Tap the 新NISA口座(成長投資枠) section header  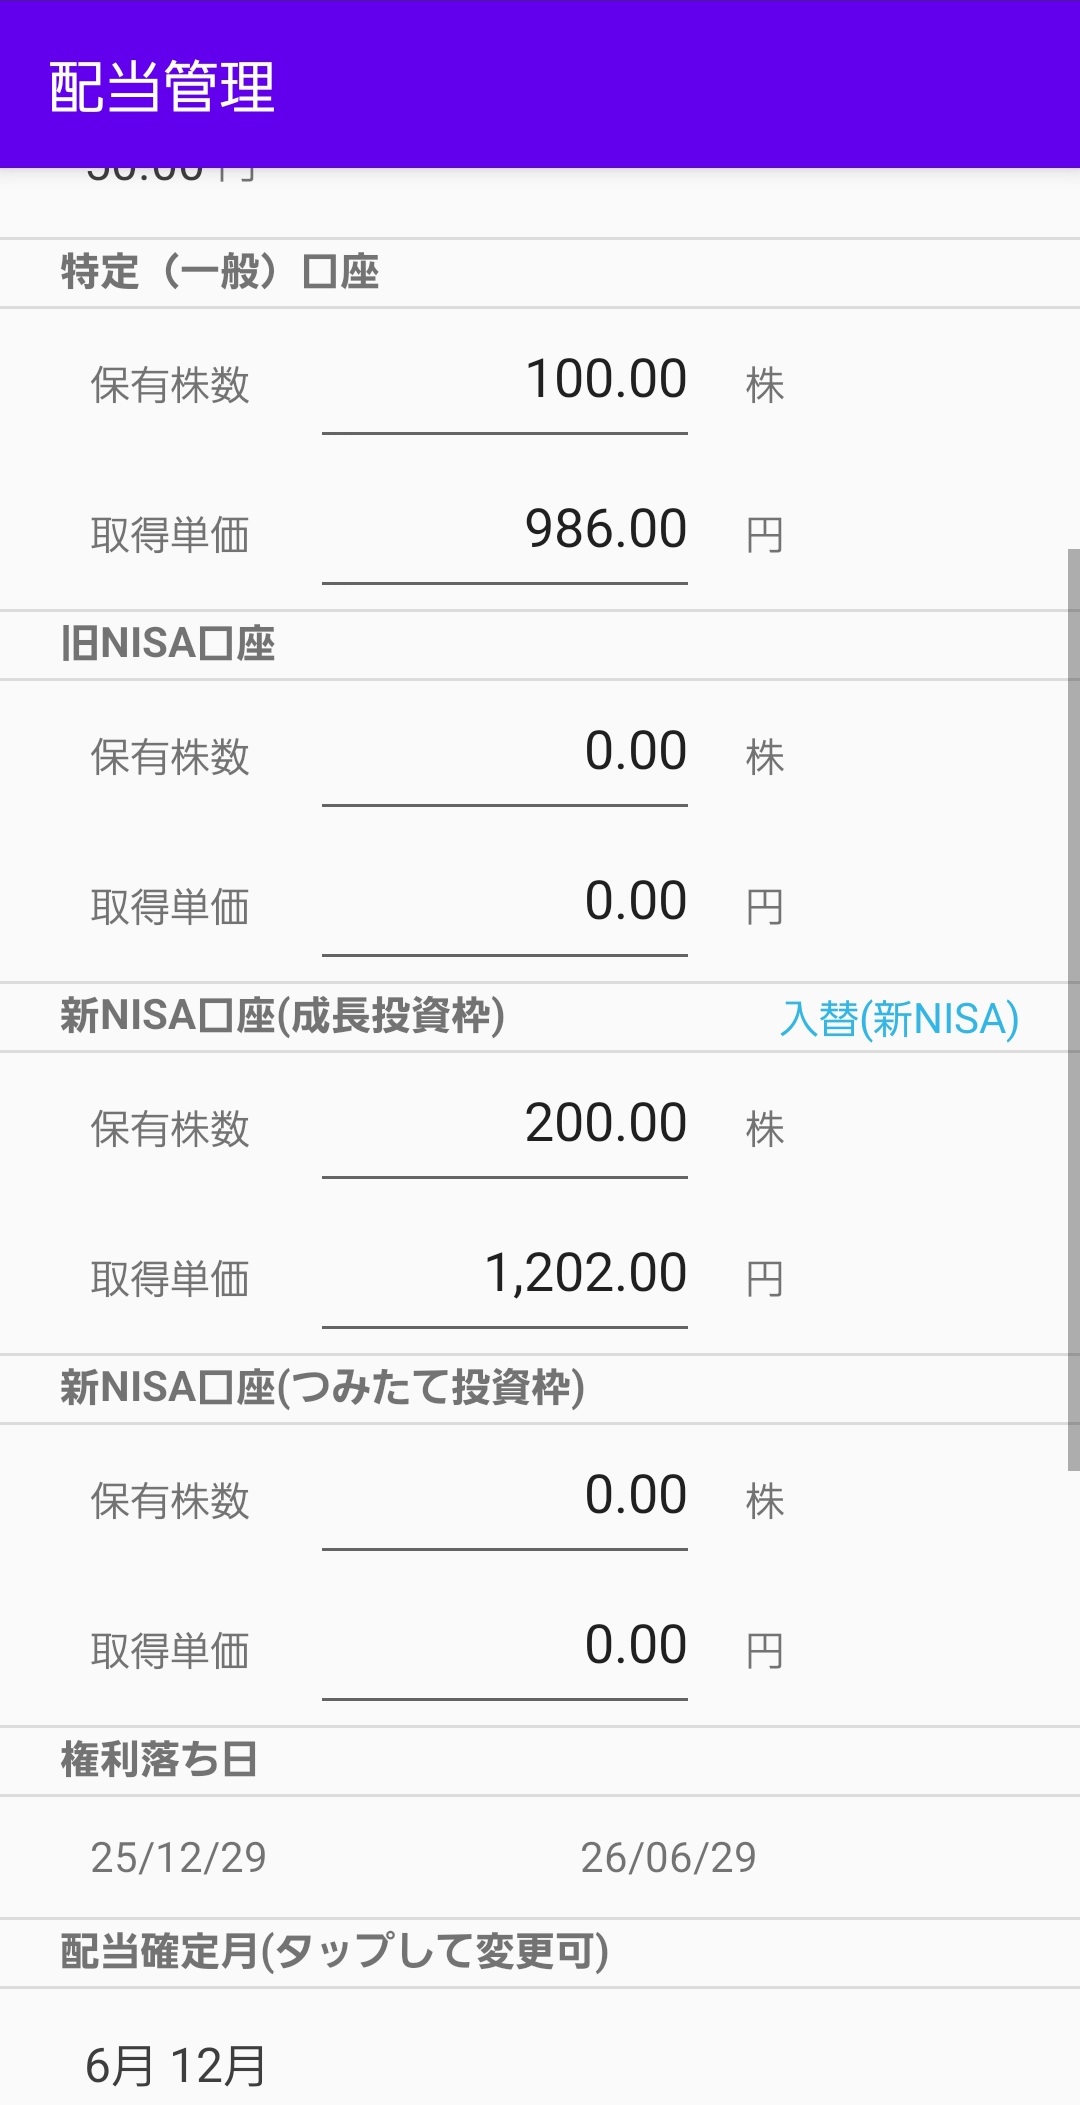282,1016
